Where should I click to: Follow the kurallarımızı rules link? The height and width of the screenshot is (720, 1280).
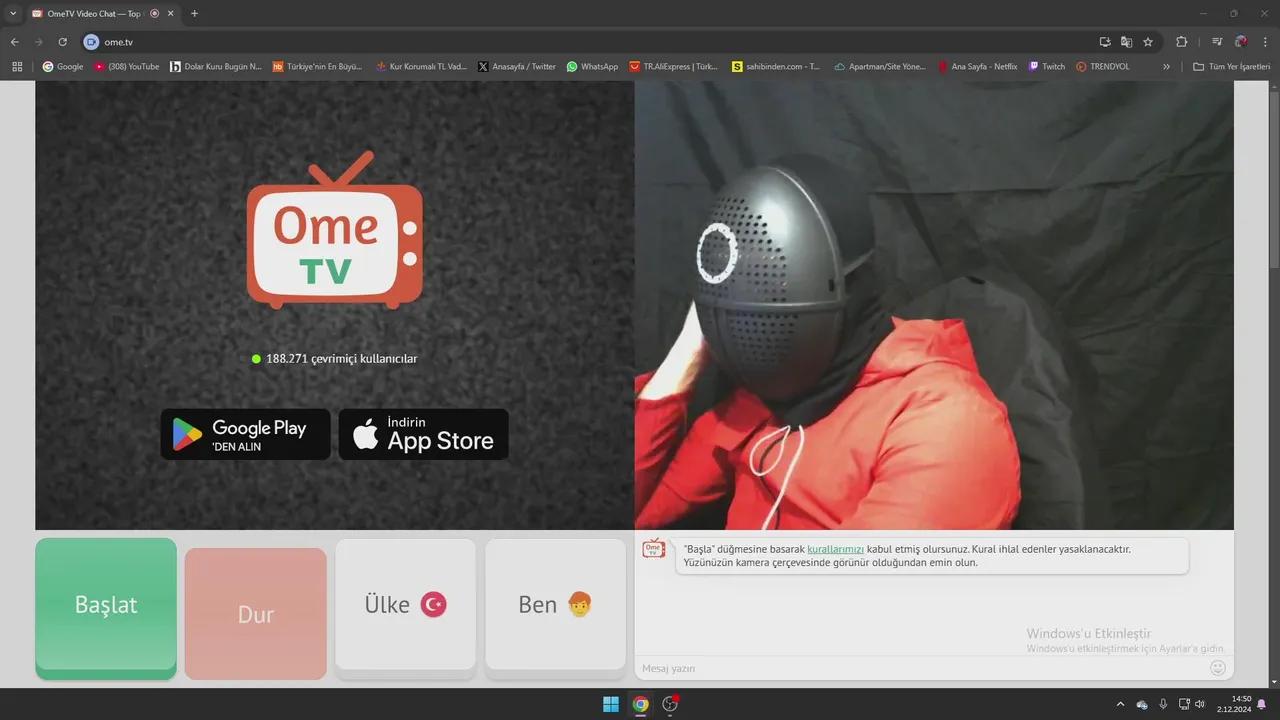click(836, 549)
